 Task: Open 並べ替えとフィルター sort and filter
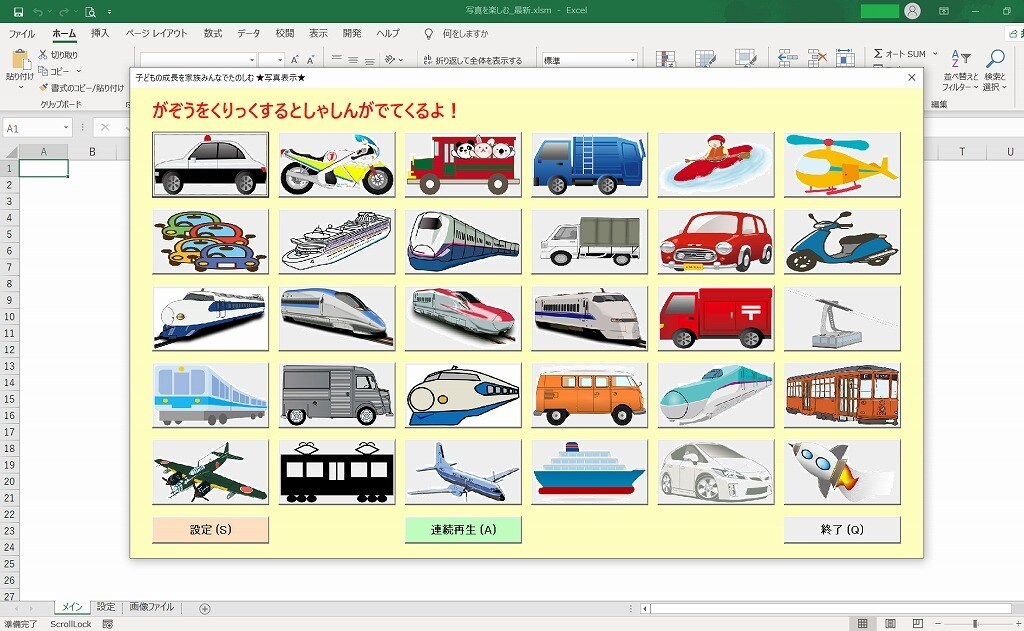pyautogui.click(x=960, y=71)
